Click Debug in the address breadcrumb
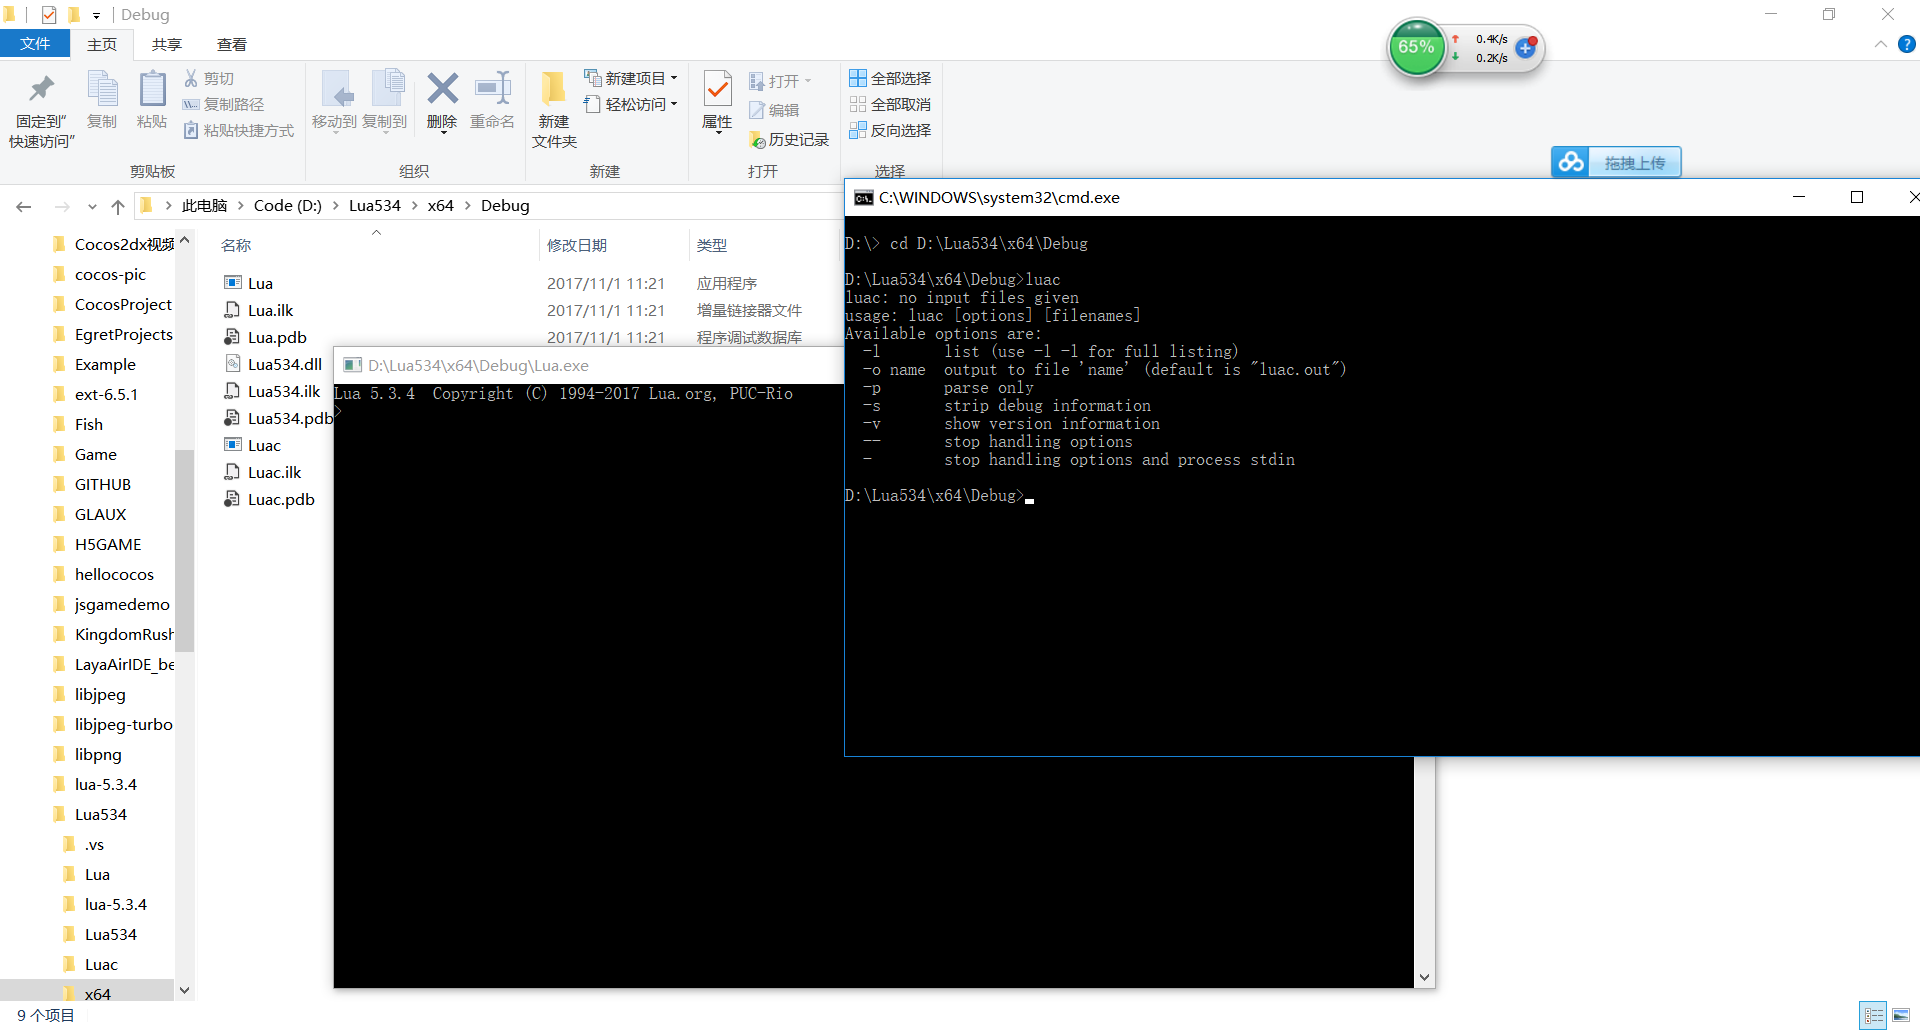 pos(505,206)
